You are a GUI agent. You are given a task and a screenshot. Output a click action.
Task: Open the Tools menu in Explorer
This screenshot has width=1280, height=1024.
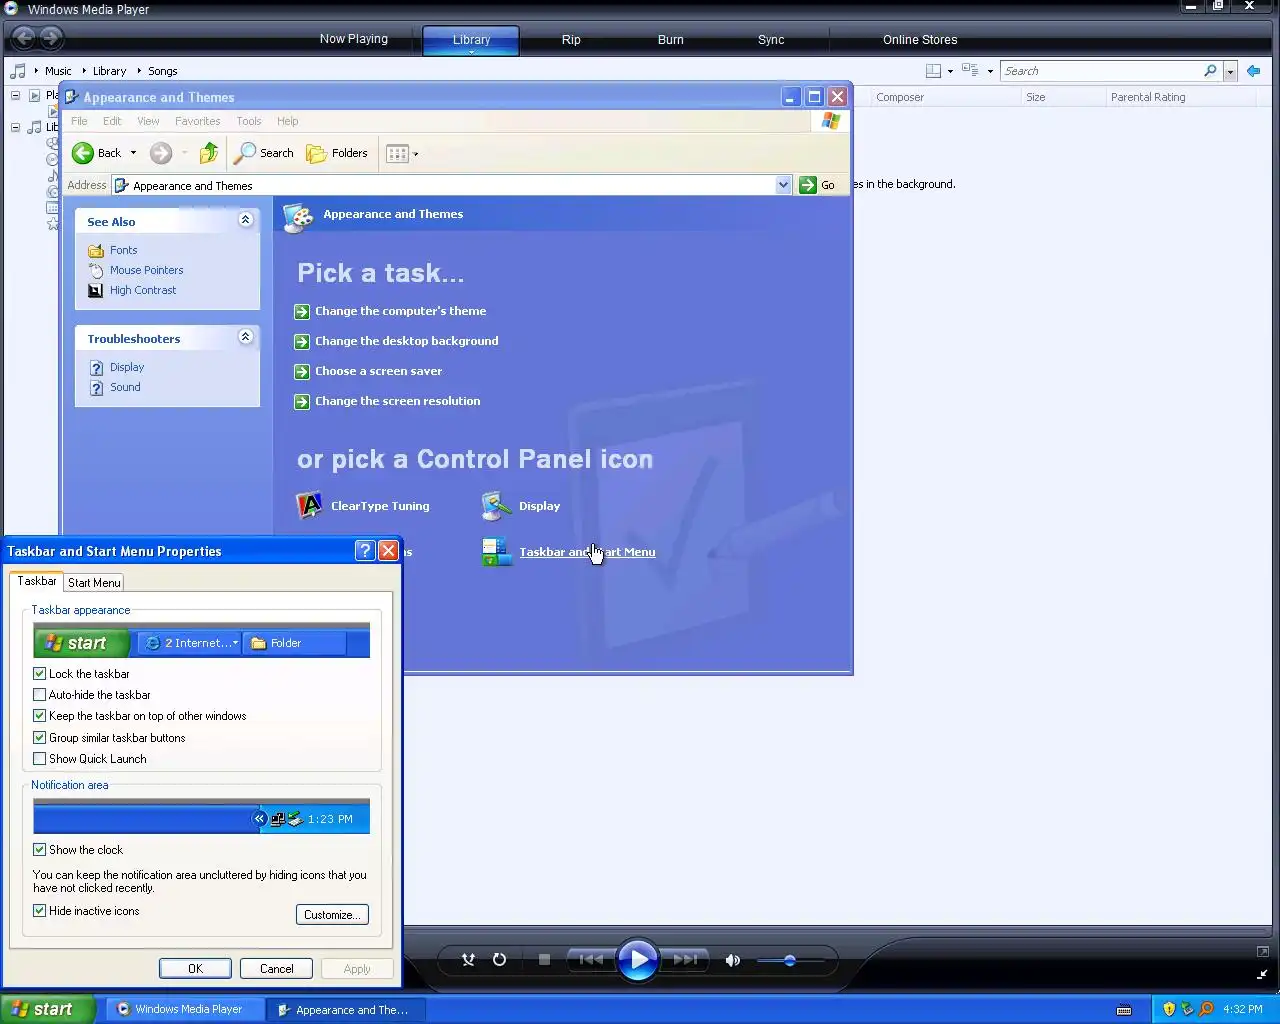click(249, 121)
